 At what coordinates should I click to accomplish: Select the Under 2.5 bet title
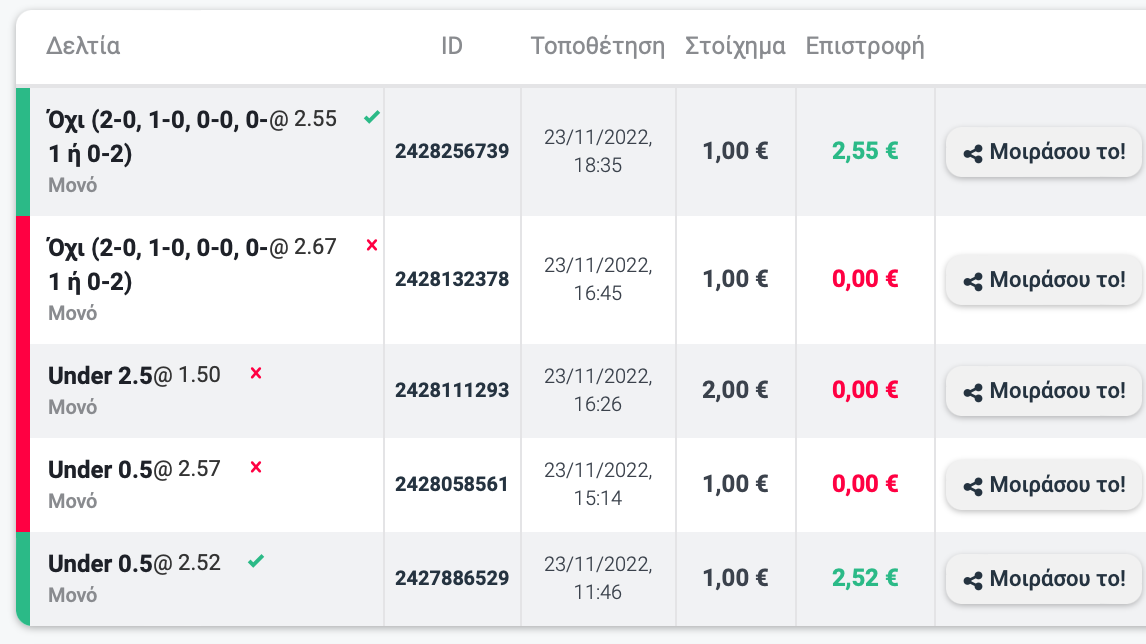click(x=100, y=376)
